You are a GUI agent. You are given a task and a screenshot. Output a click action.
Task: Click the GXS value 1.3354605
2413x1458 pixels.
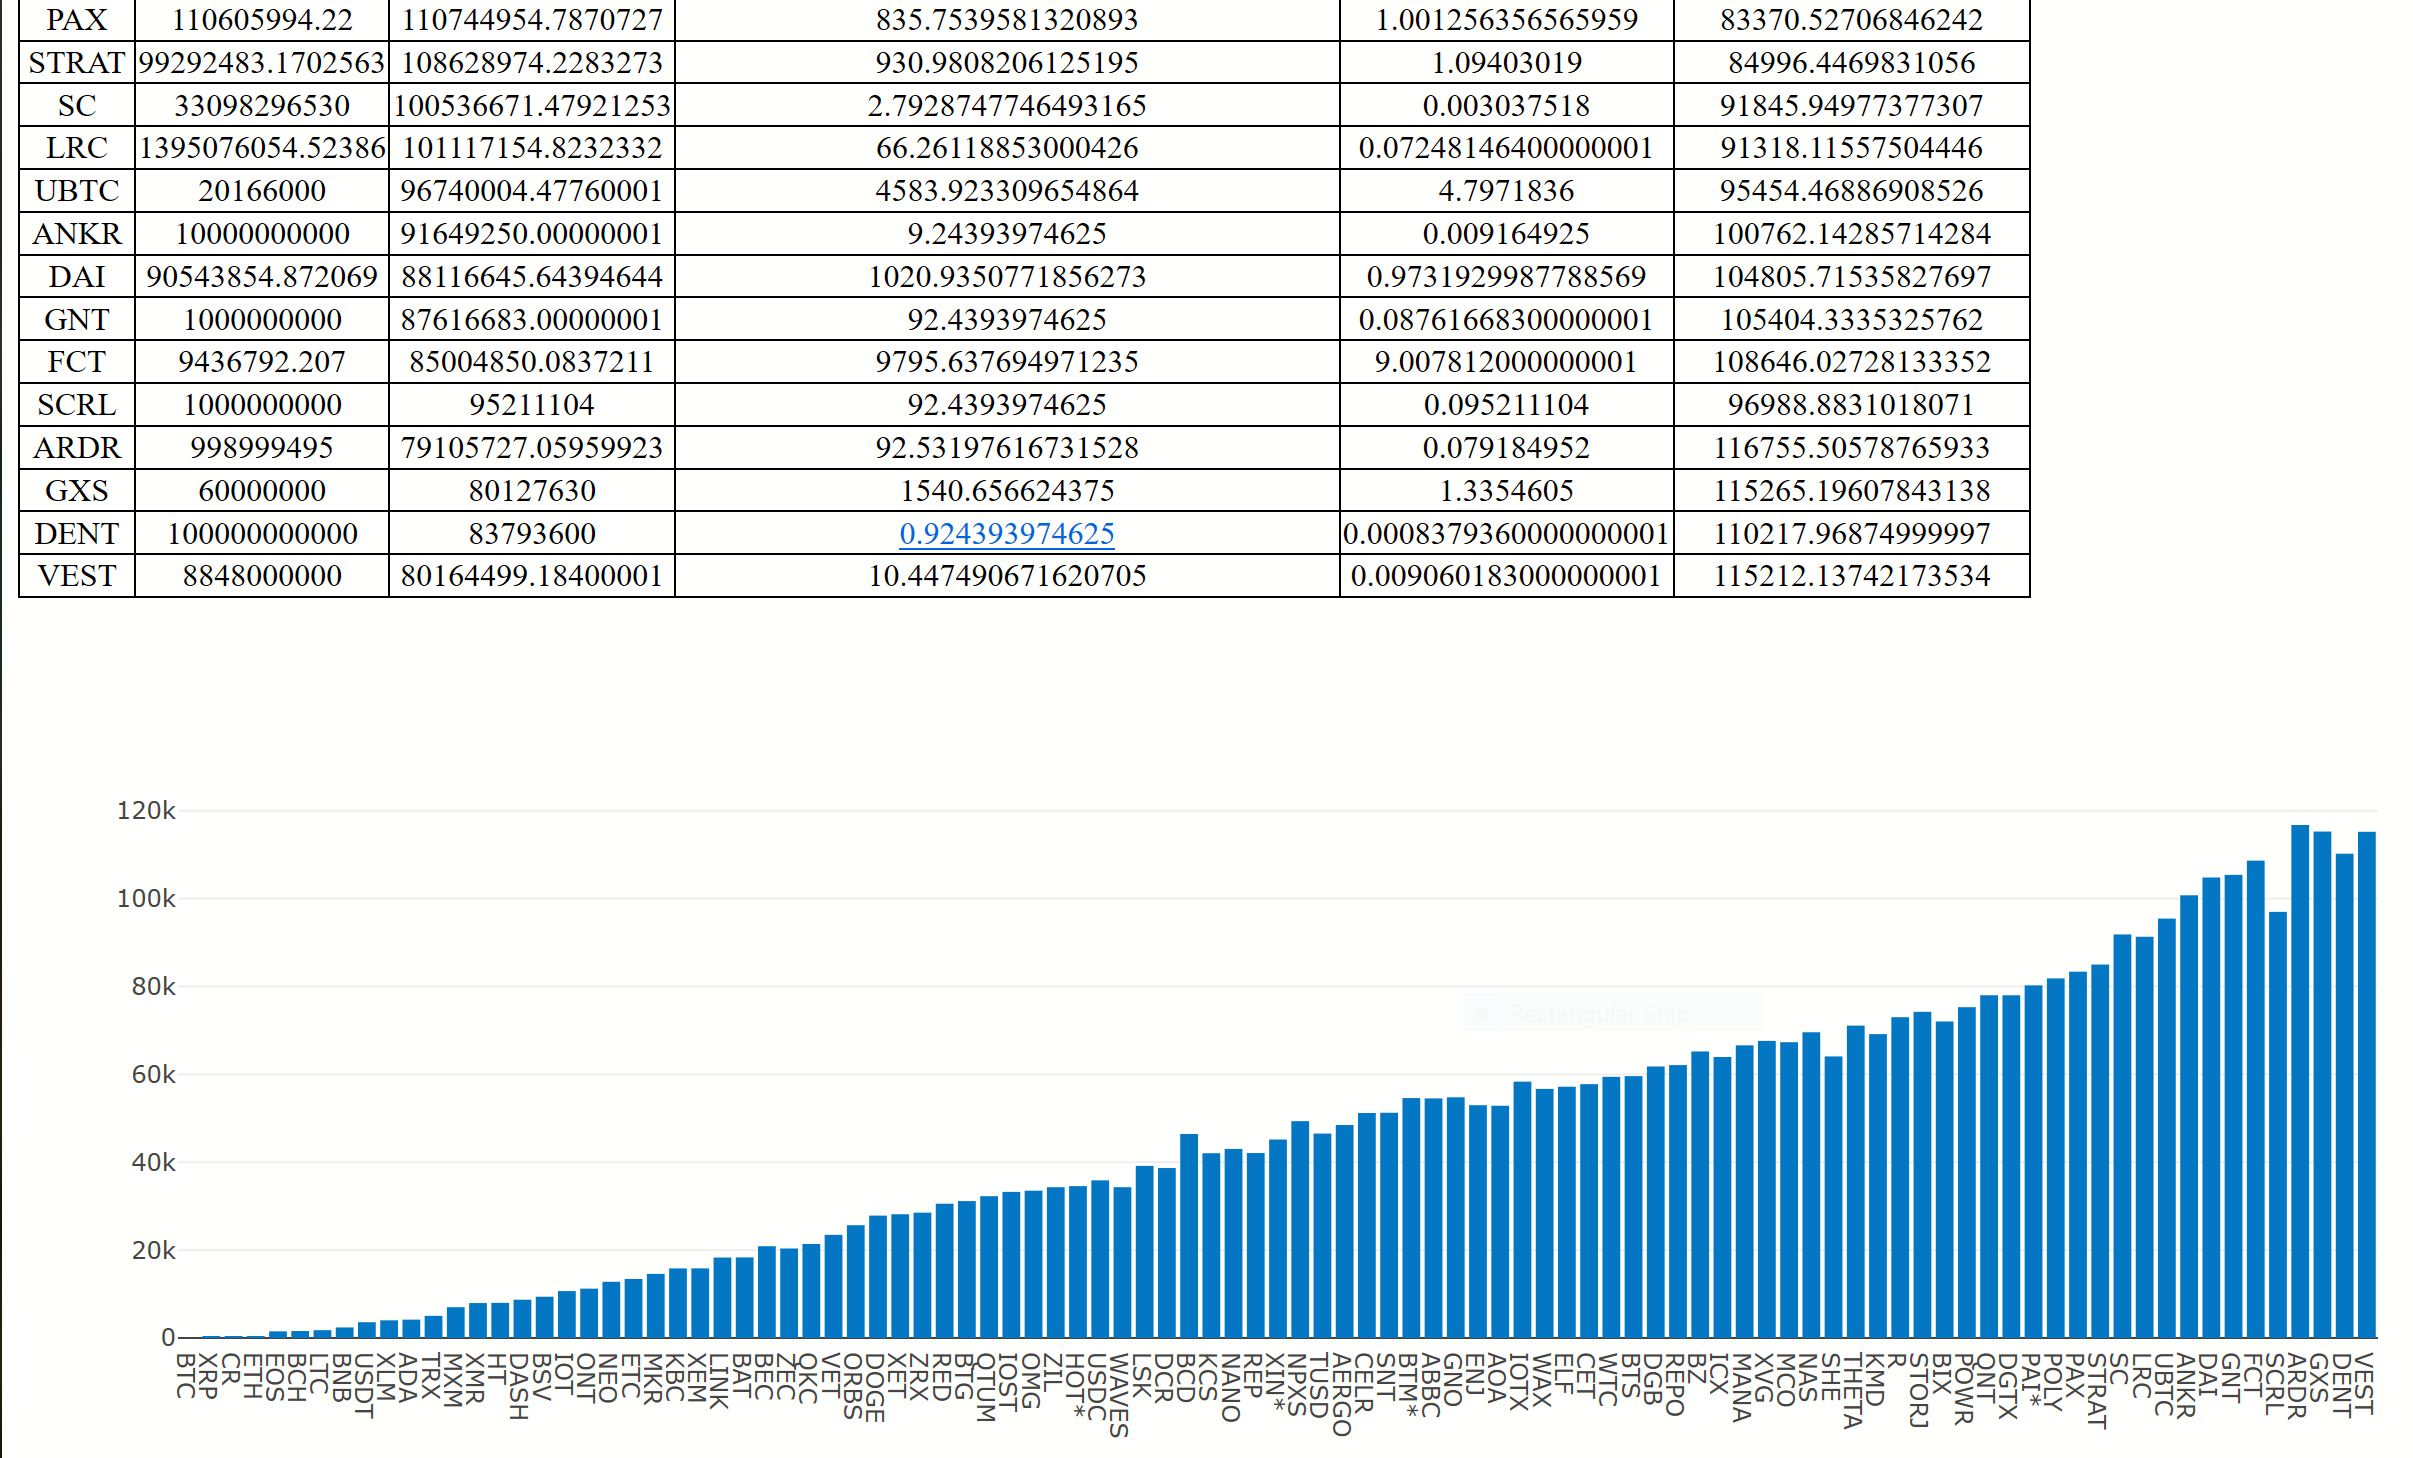click(x=1507, y=491)
